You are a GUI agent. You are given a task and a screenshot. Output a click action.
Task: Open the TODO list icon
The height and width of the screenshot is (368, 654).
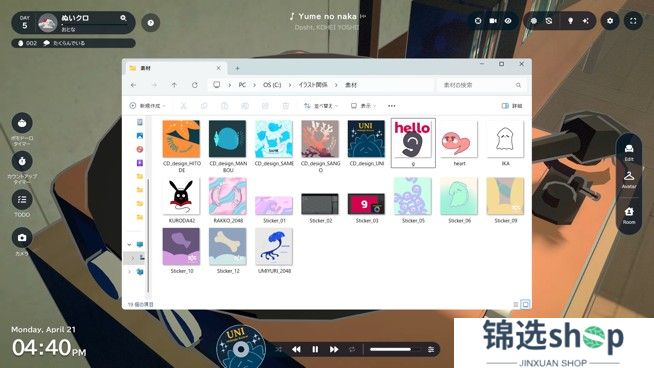click(22, 199)
